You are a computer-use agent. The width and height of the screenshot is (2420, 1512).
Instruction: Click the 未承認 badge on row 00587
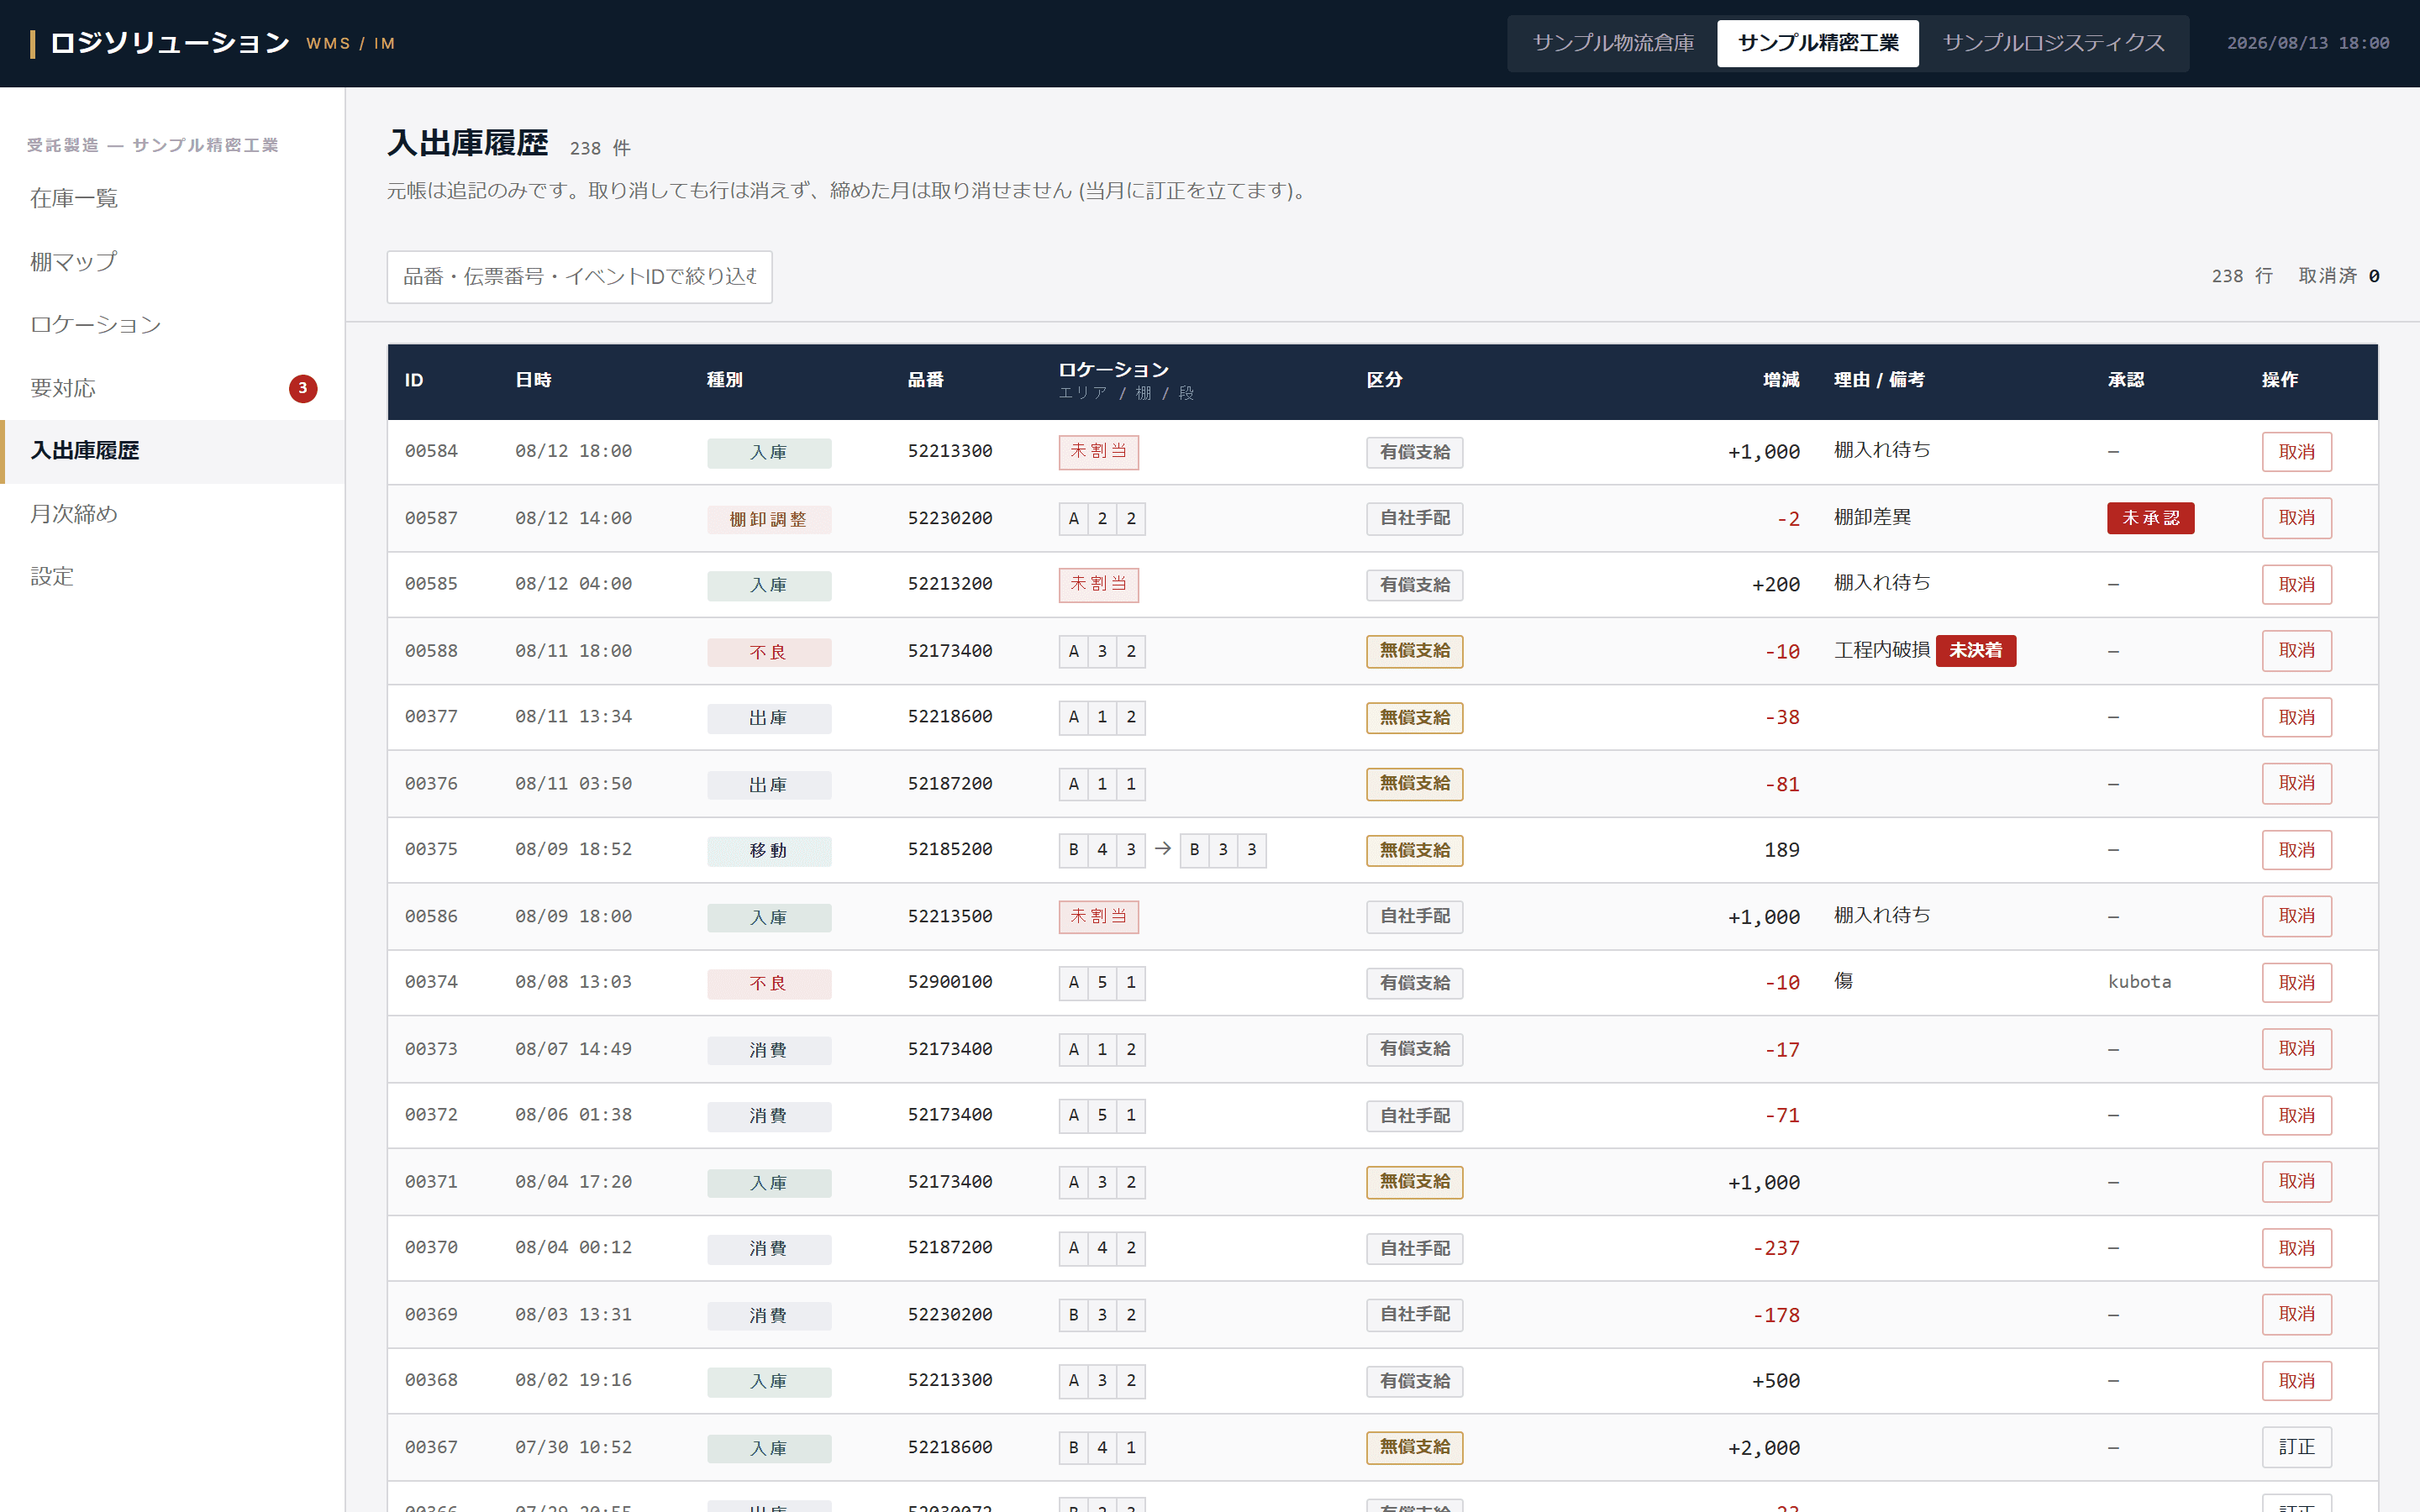pyautogui.click(x=2150, y=518)
